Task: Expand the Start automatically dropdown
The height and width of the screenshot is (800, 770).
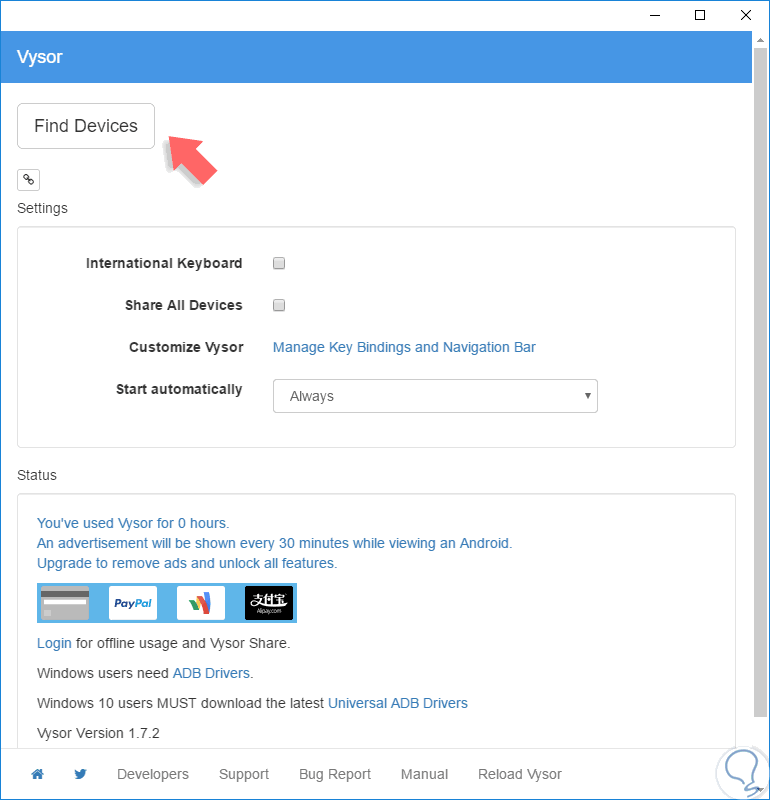Action: [435, 396]
